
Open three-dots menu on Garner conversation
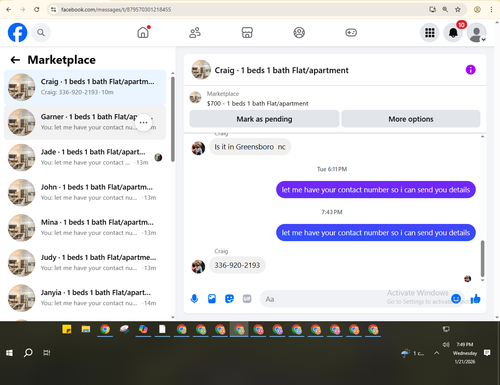[144, 122]
